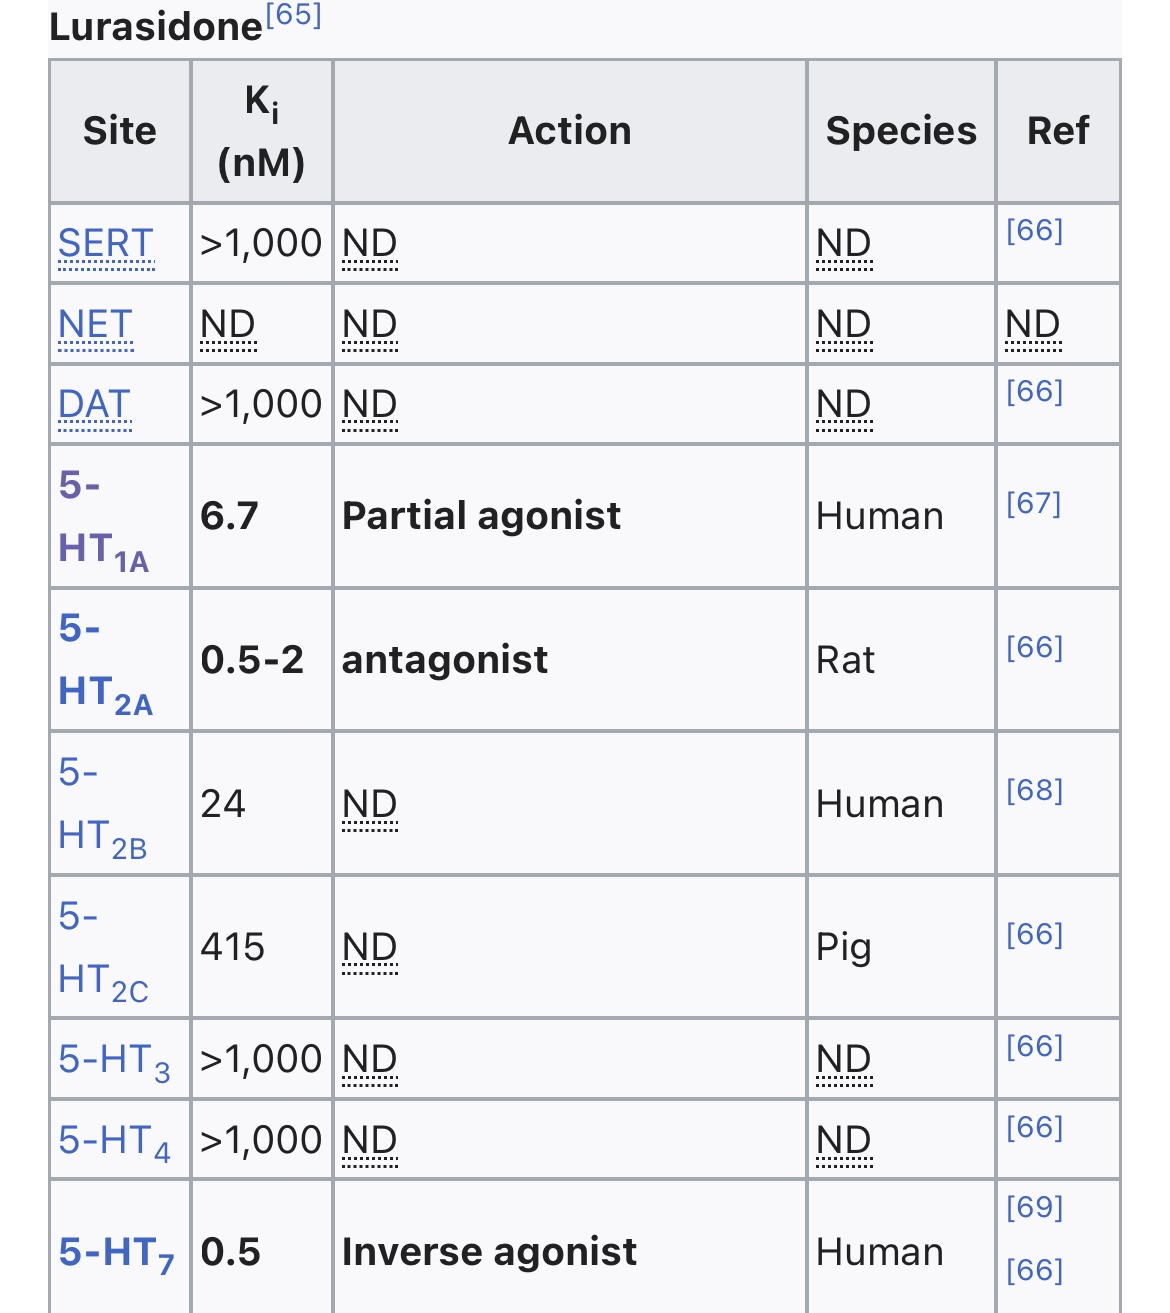Open citation 65 beside Lurasidone title
This screenshot has height=1313, width=1170.
pyautogui.click(x=293, y=16)
